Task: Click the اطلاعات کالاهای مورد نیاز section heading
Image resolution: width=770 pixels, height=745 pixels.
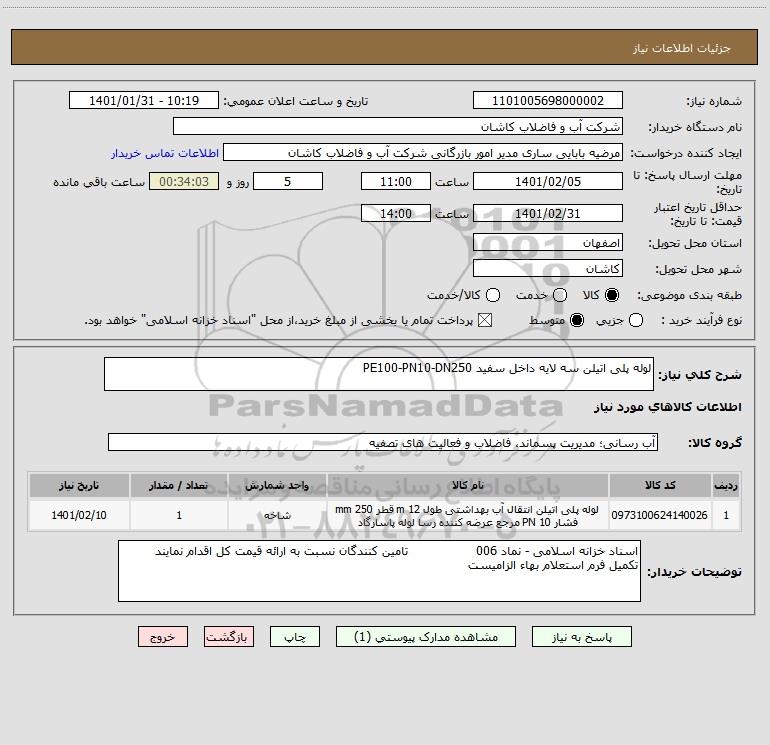Action: [x=668, y=407]
